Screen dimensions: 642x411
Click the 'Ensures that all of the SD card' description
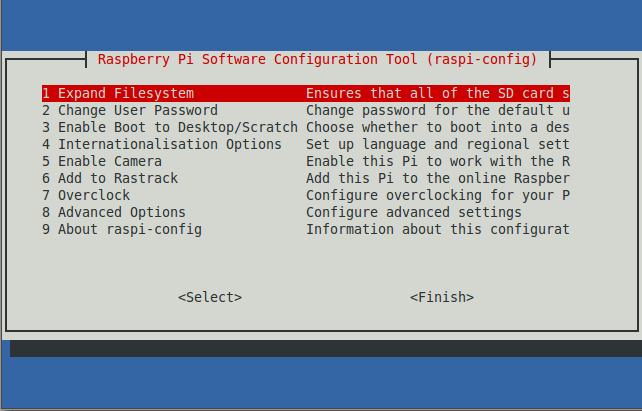[437, 93]
